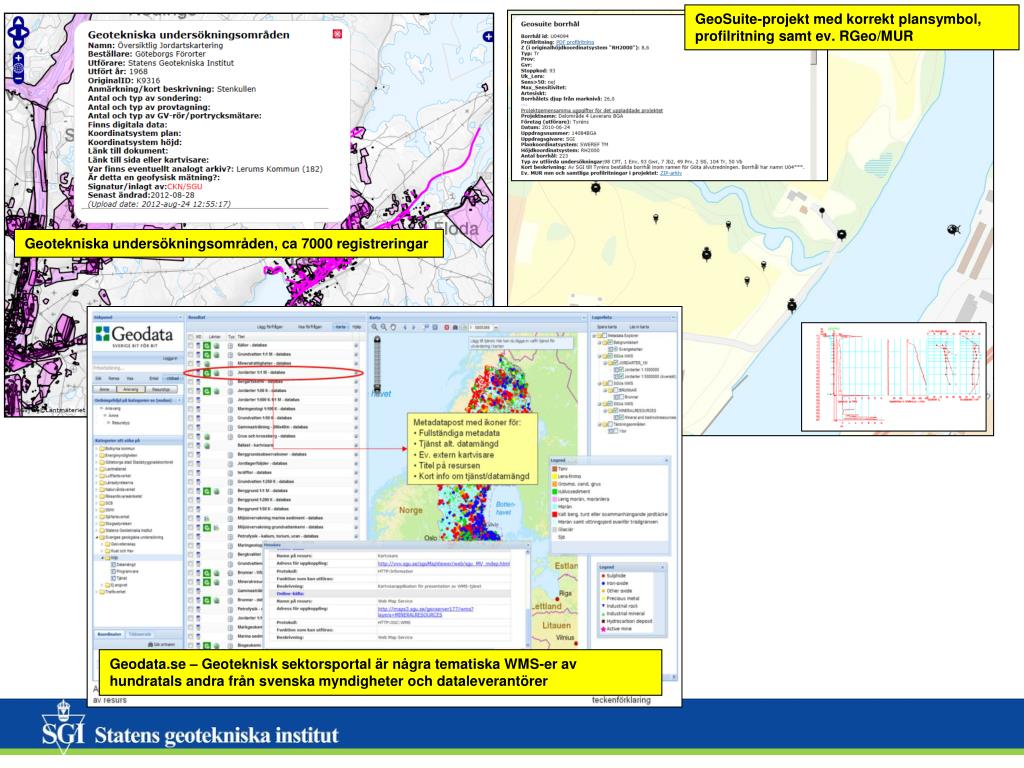The width and height of the screenshot is (1024, 768).
Task: Select the Karta tab in Resultat toolbar
Action: [x=341, y=327]
